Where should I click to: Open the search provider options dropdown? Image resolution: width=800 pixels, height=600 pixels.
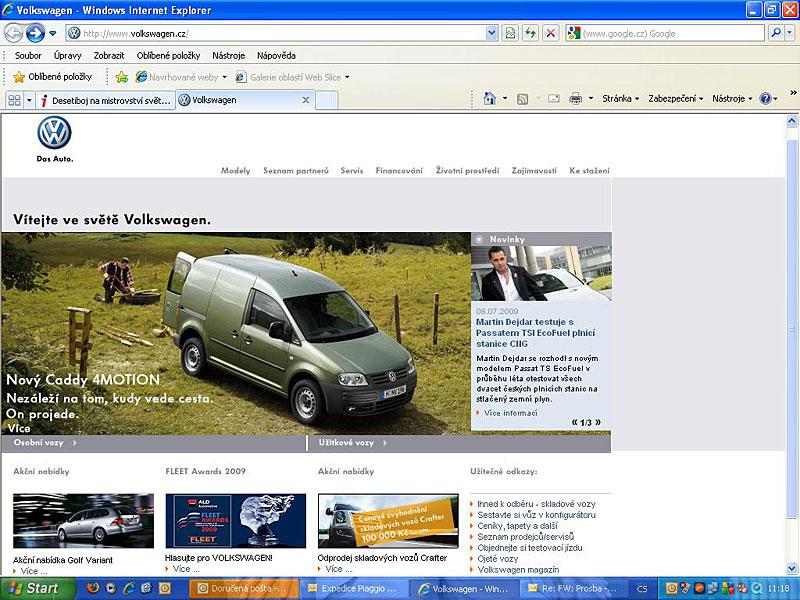pos(790,34)
